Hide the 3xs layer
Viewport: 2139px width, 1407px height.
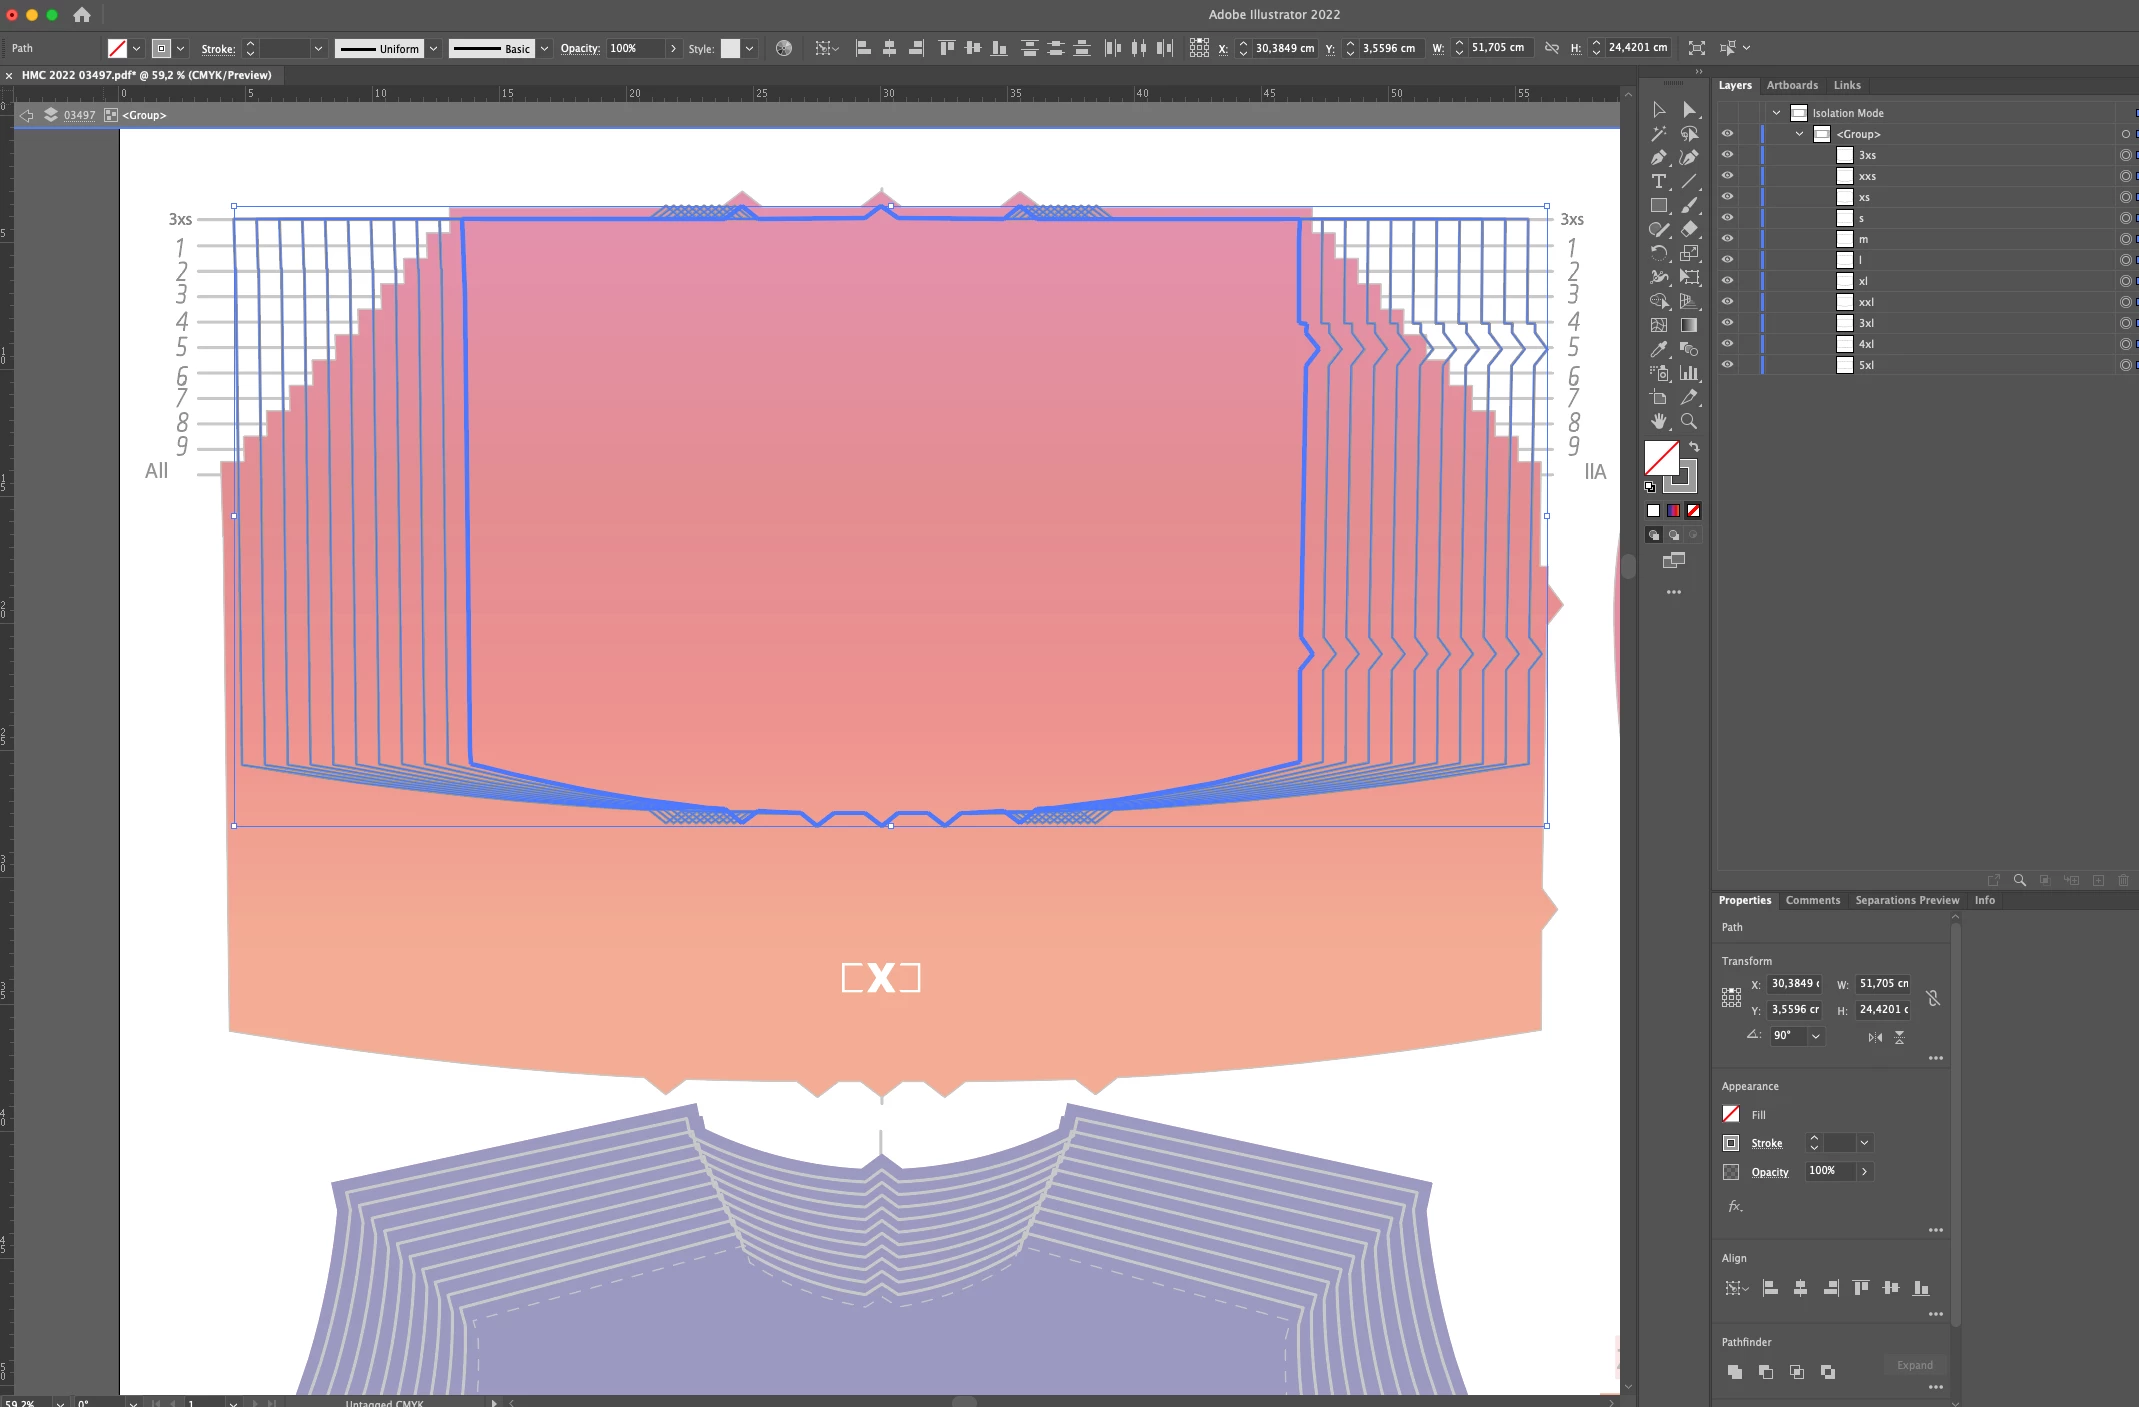pos(1727,155)
